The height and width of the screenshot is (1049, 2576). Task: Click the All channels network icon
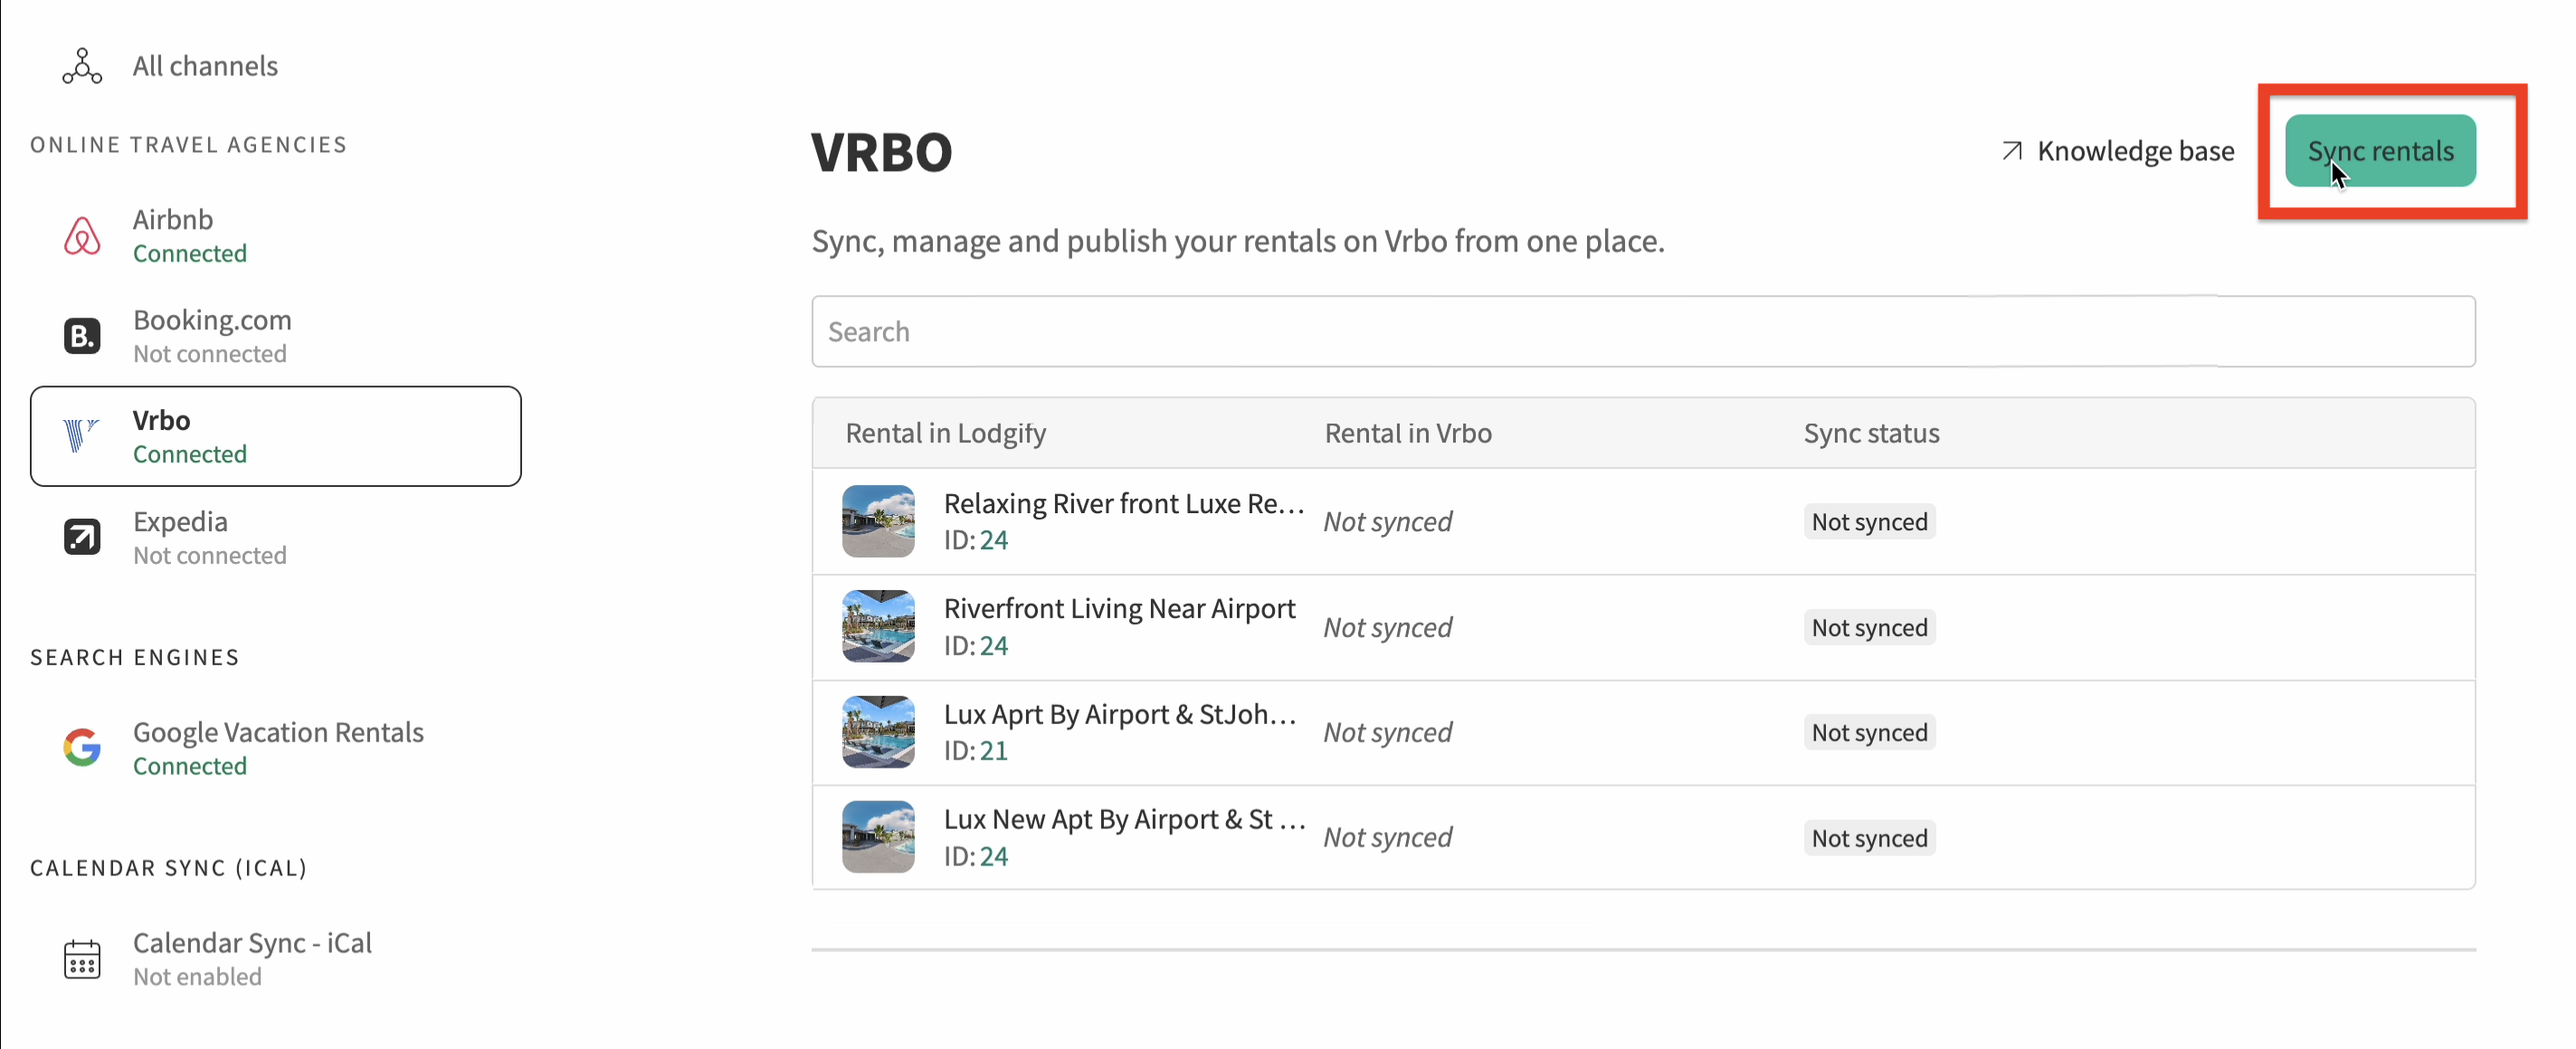point(82,66)
